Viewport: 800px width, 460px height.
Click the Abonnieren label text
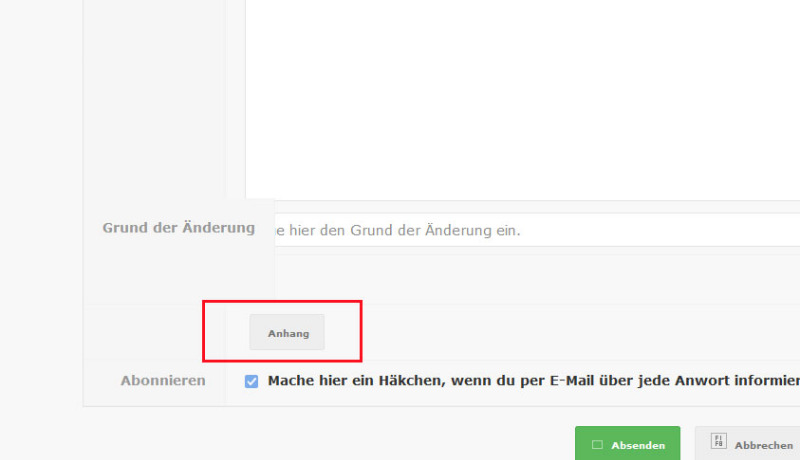pyautogui.click(x=163, y=380)
